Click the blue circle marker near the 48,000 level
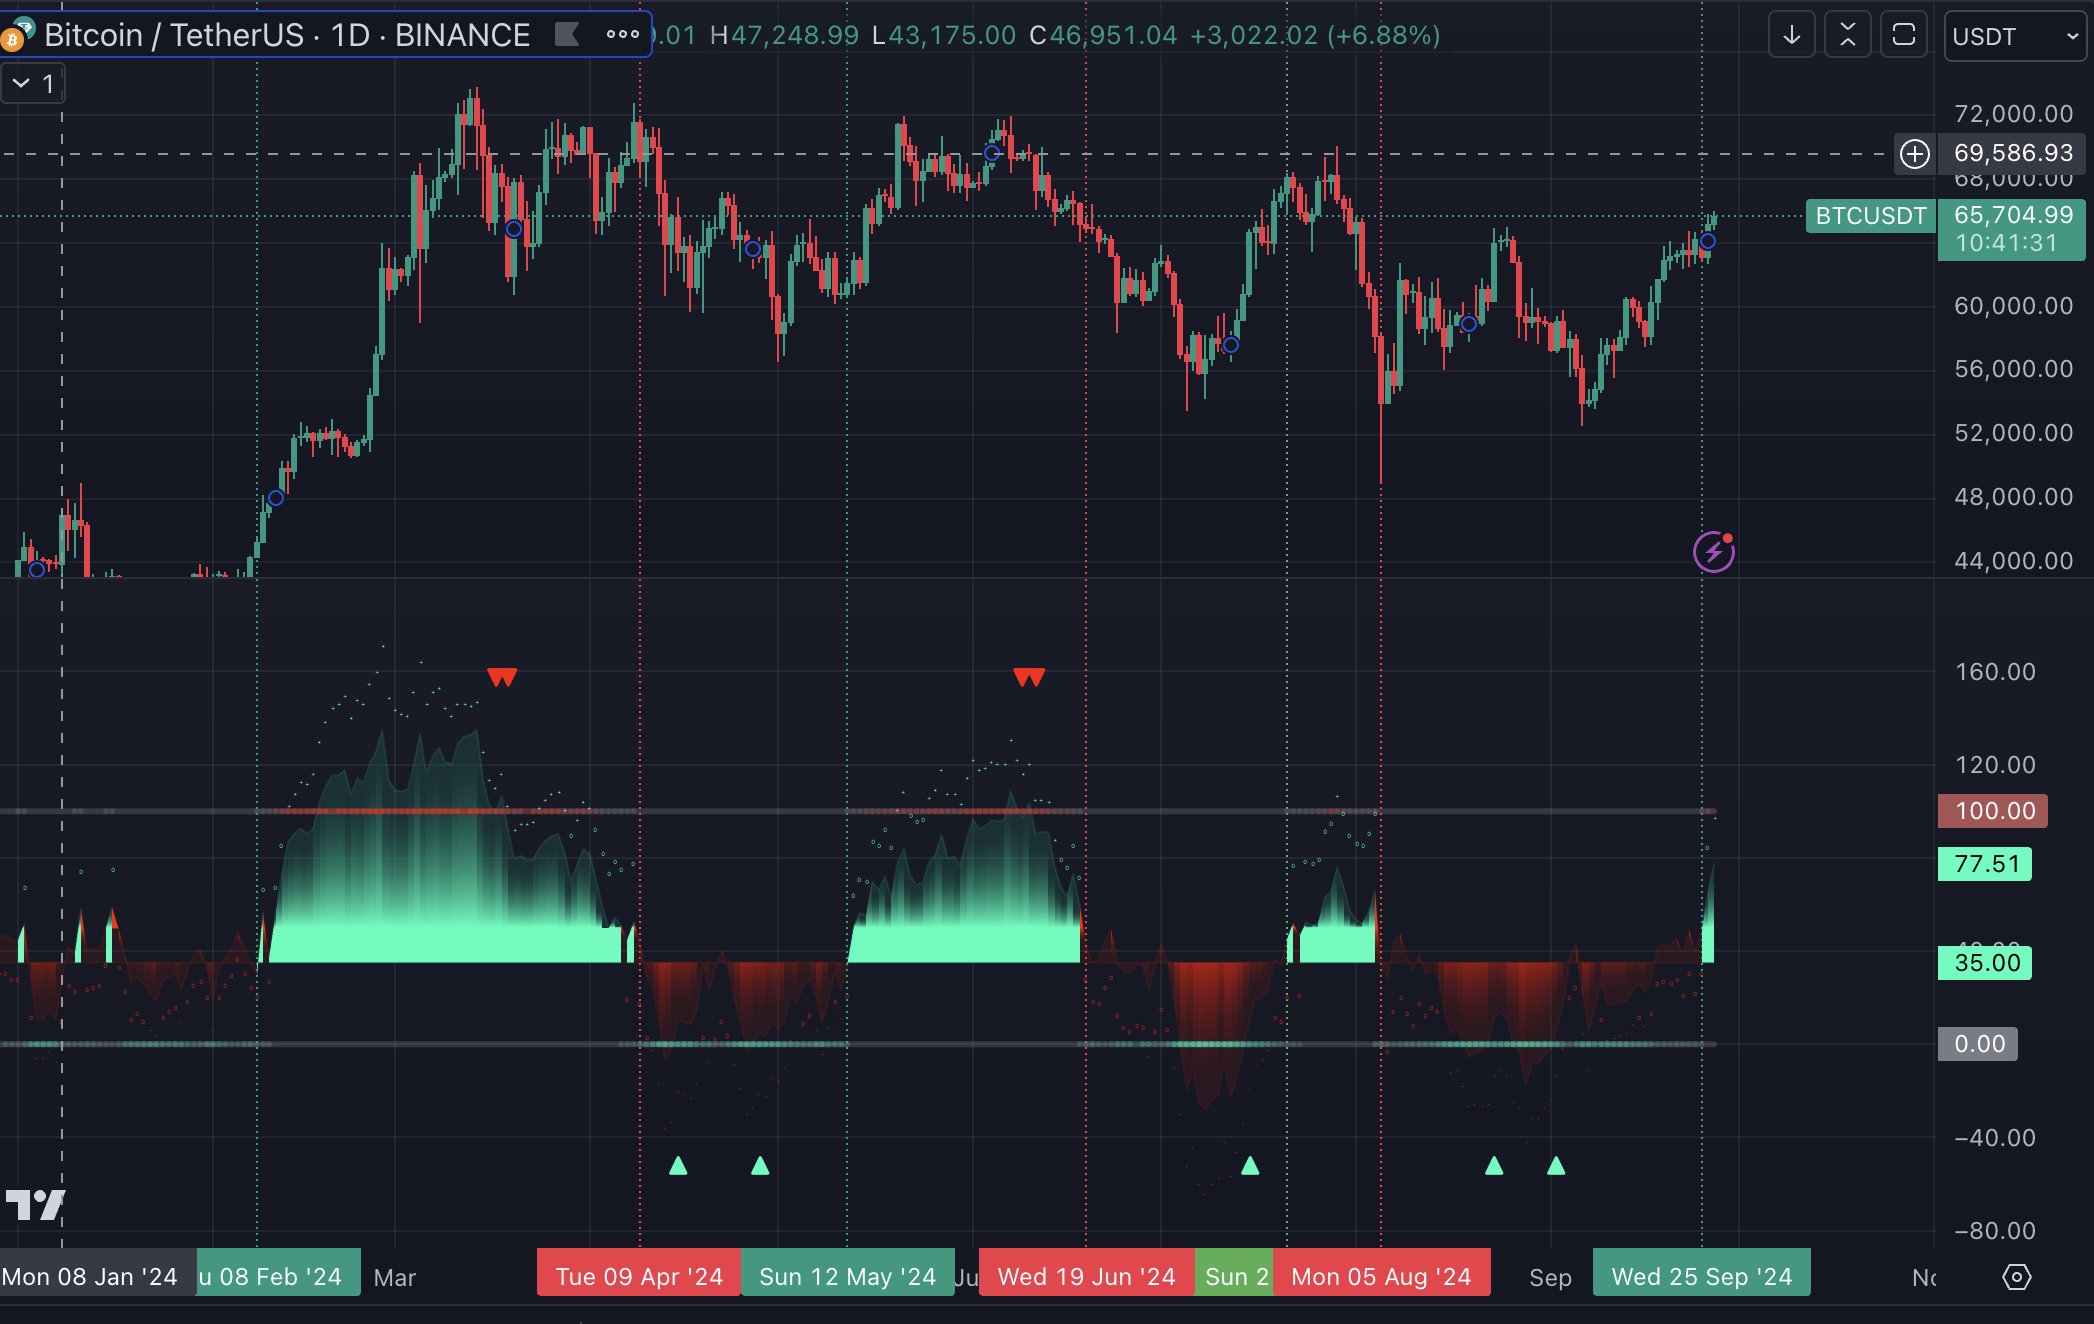Viewport: 2094px width, 1324px height. (x=276, y=498)
